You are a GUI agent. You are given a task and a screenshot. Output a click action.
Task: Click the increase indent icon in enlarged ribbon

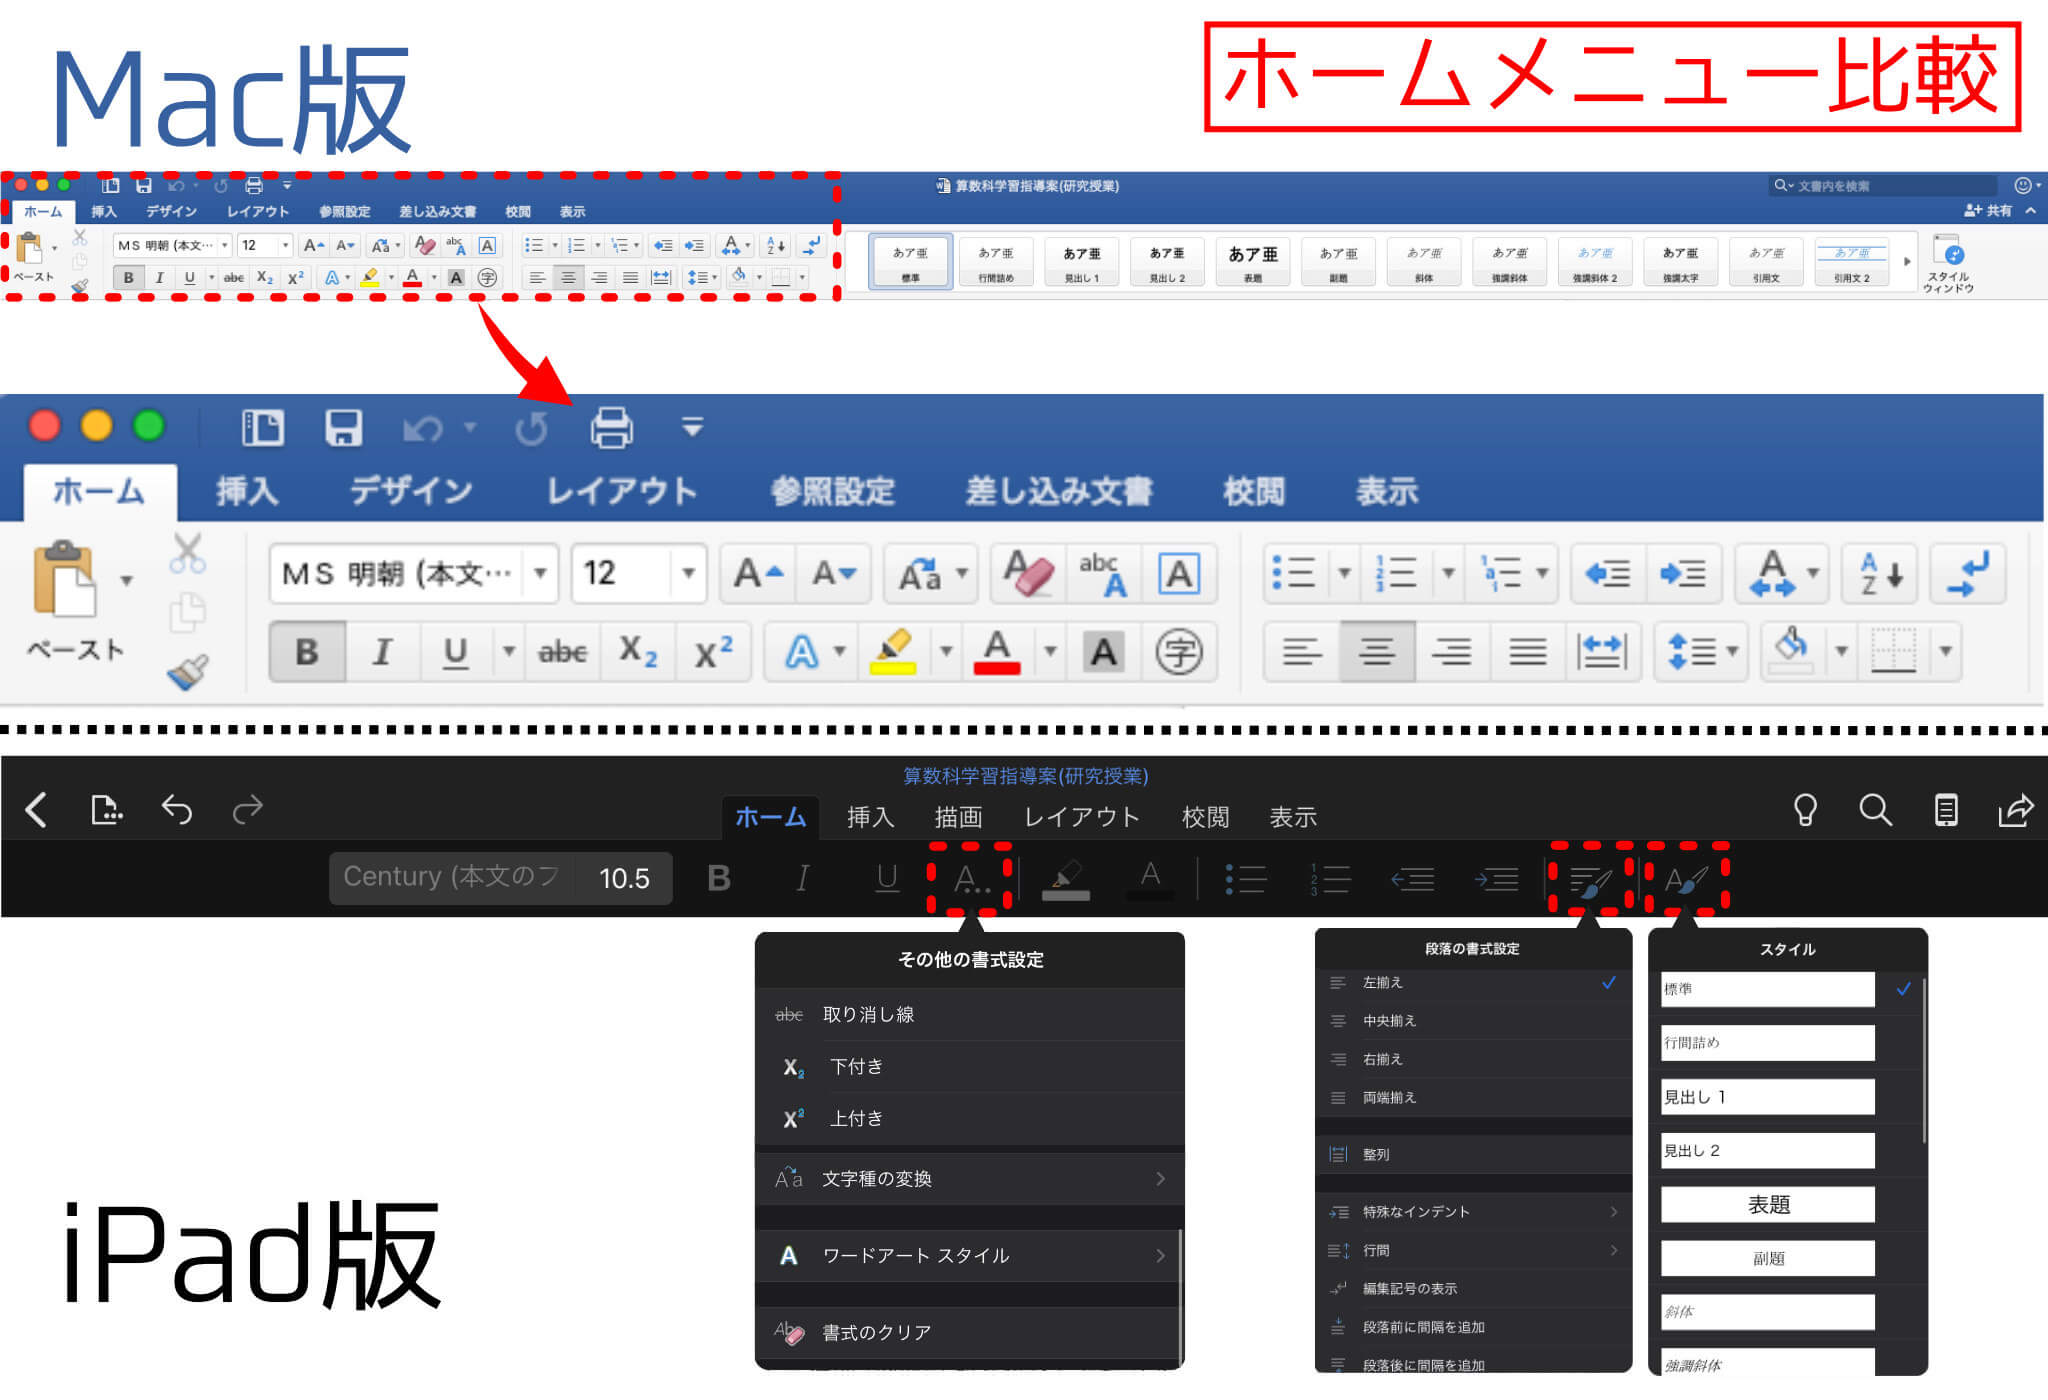coord(1683,574)
